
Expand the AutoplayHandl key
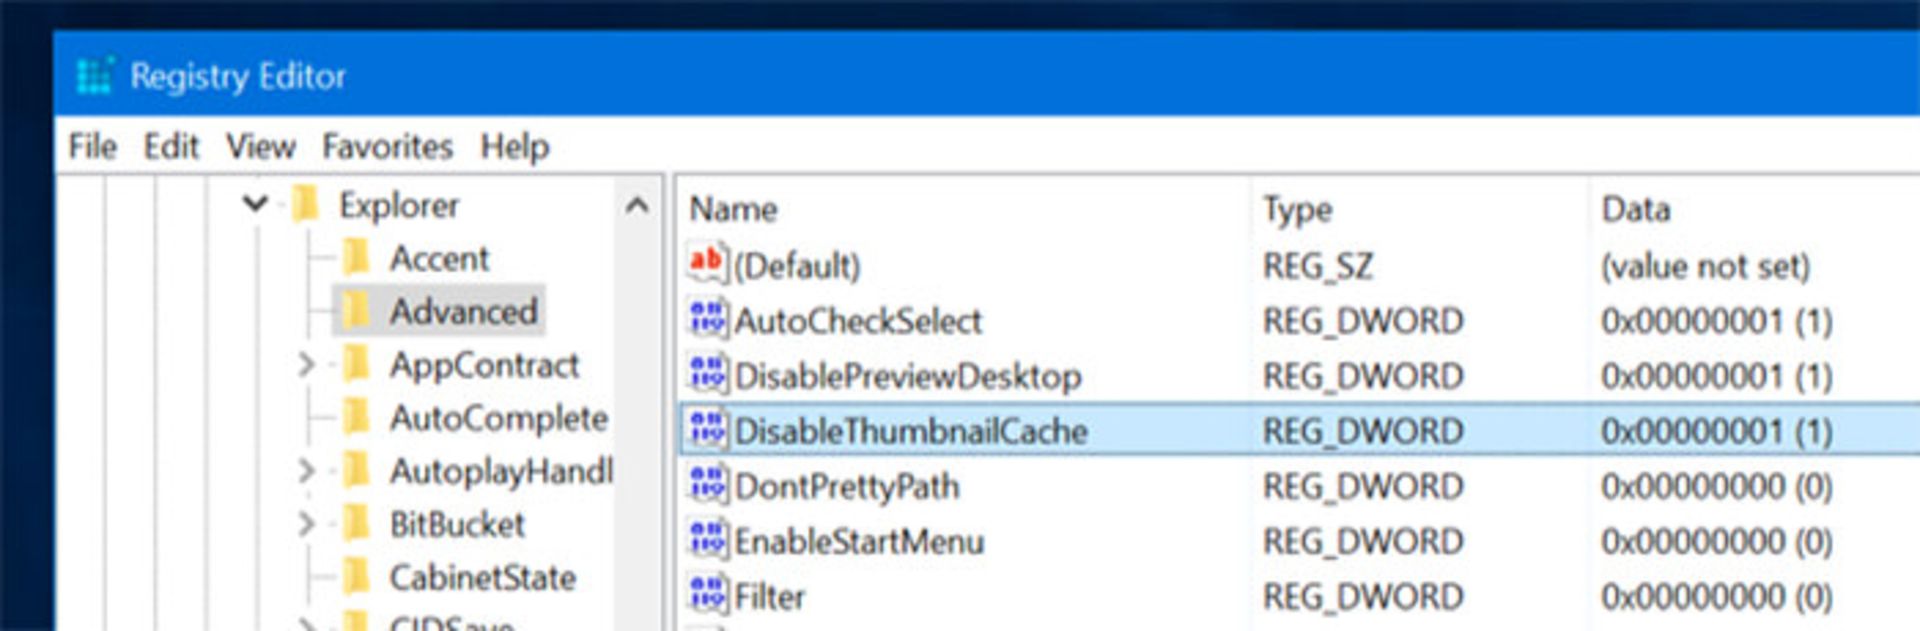pos(306,471)
